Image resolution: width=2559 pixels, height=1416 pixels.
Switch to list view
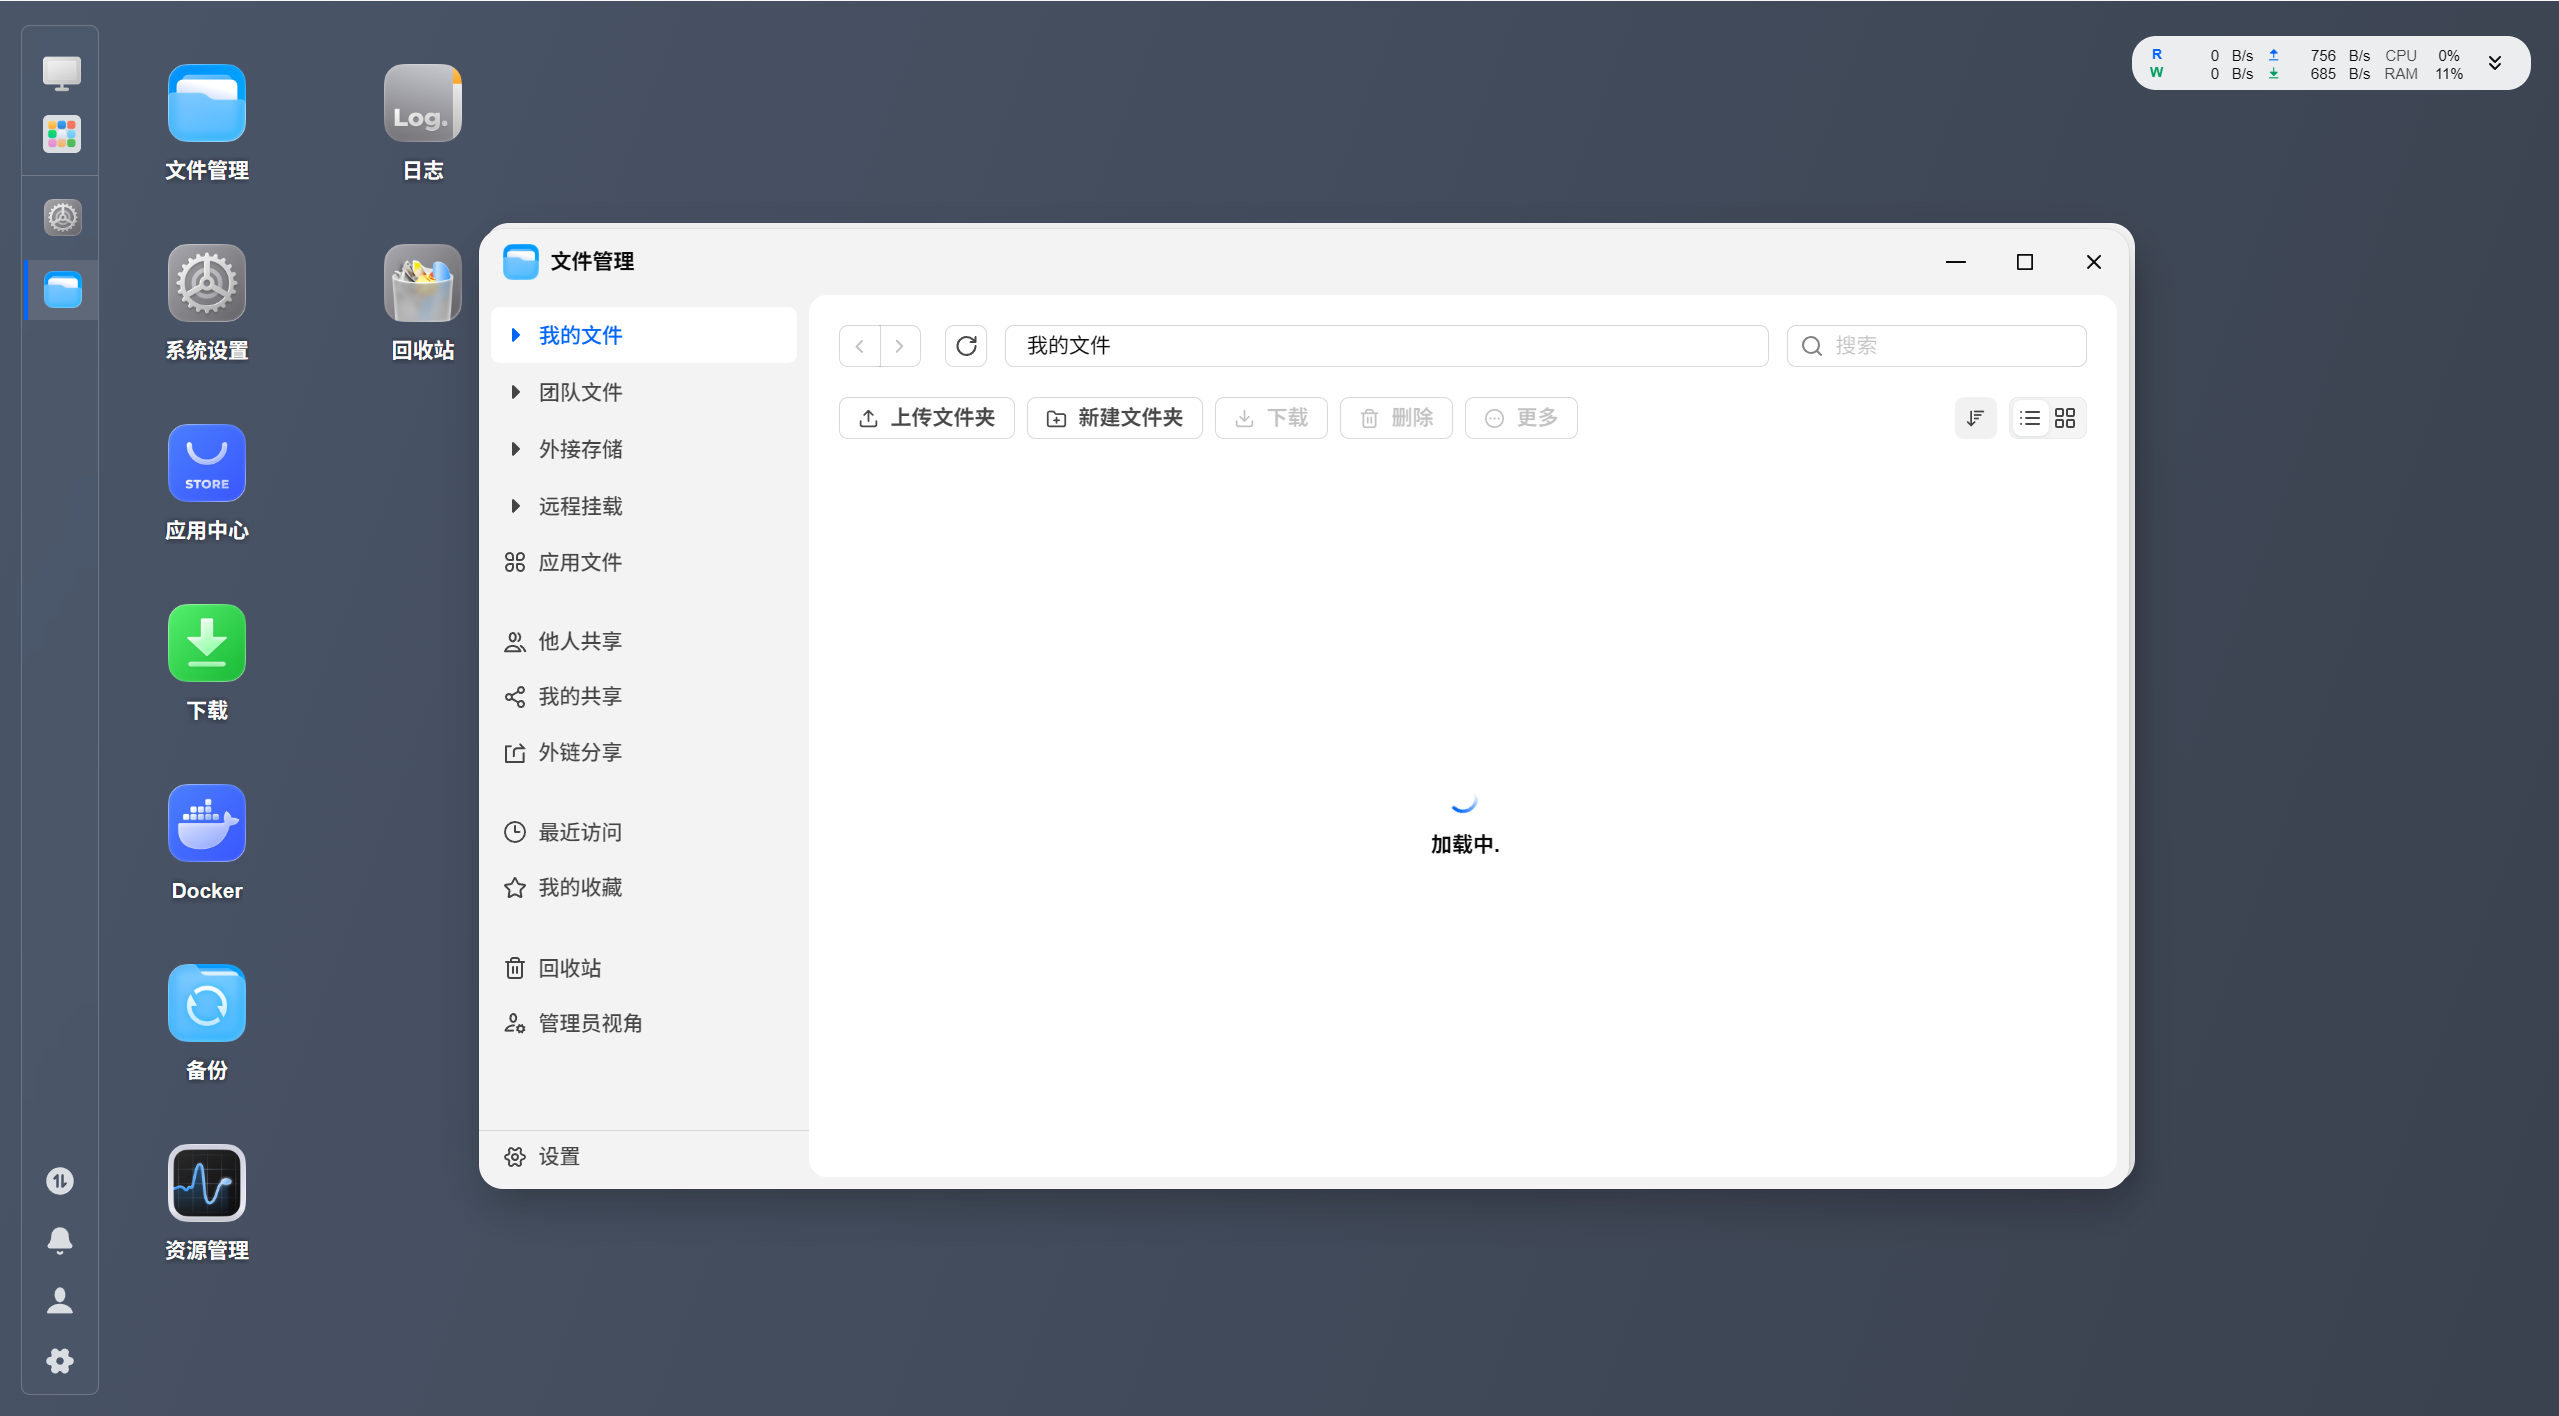coord(2030,418)
